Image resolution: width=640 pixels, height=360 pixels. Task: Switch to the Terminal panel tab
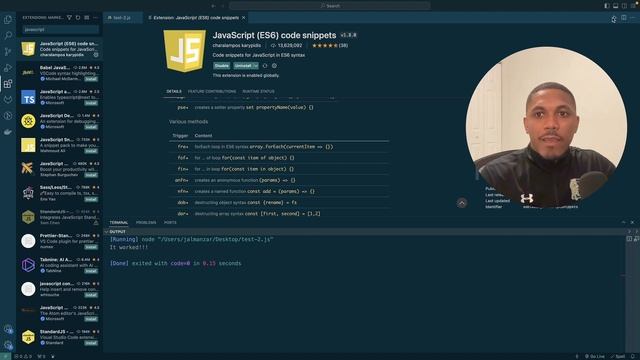119,222
